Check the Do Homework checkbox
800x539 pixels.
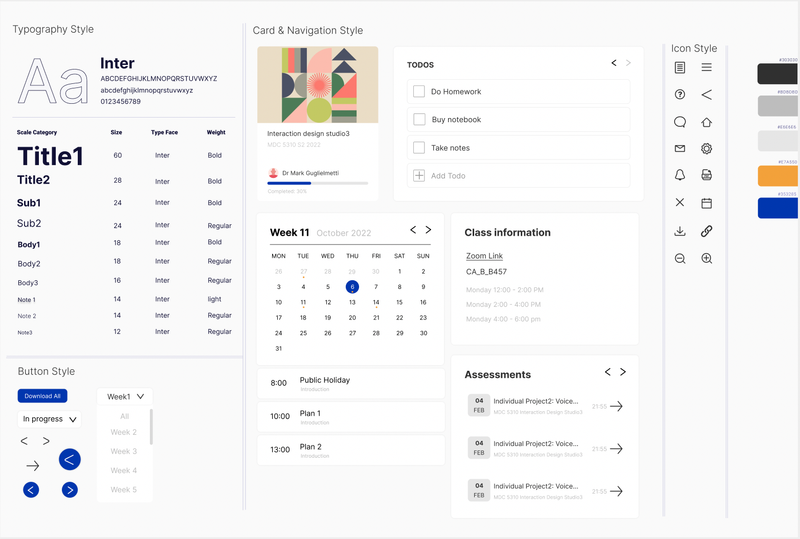coord(419,91)
